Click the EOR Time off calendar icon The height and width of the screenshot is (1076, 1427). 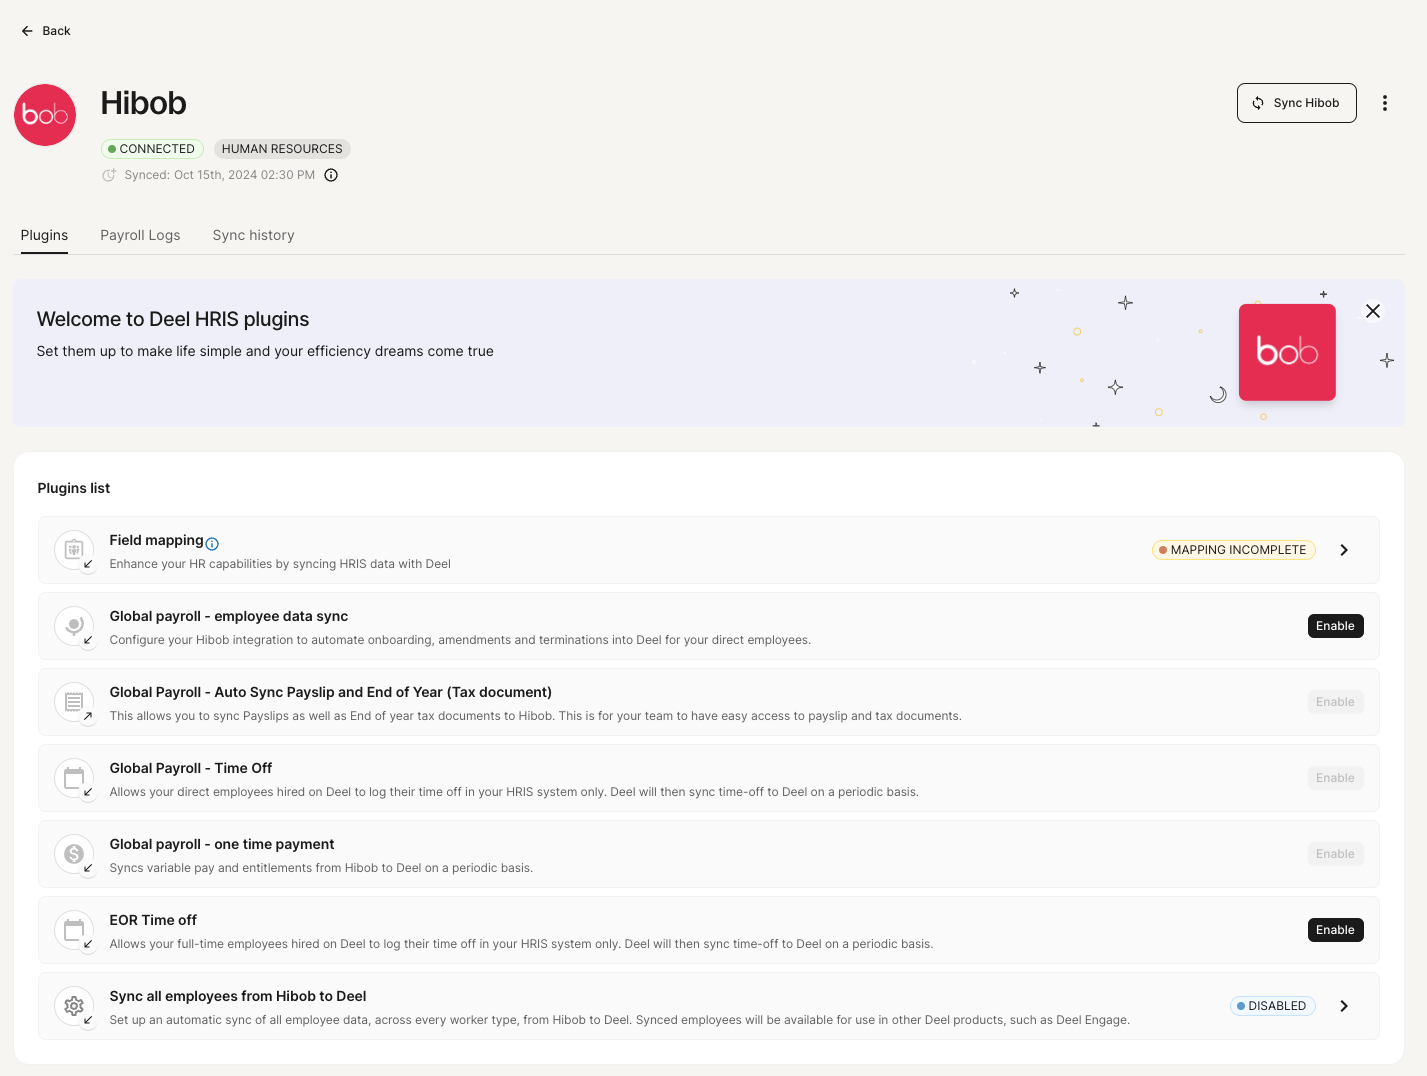[74, 930]
